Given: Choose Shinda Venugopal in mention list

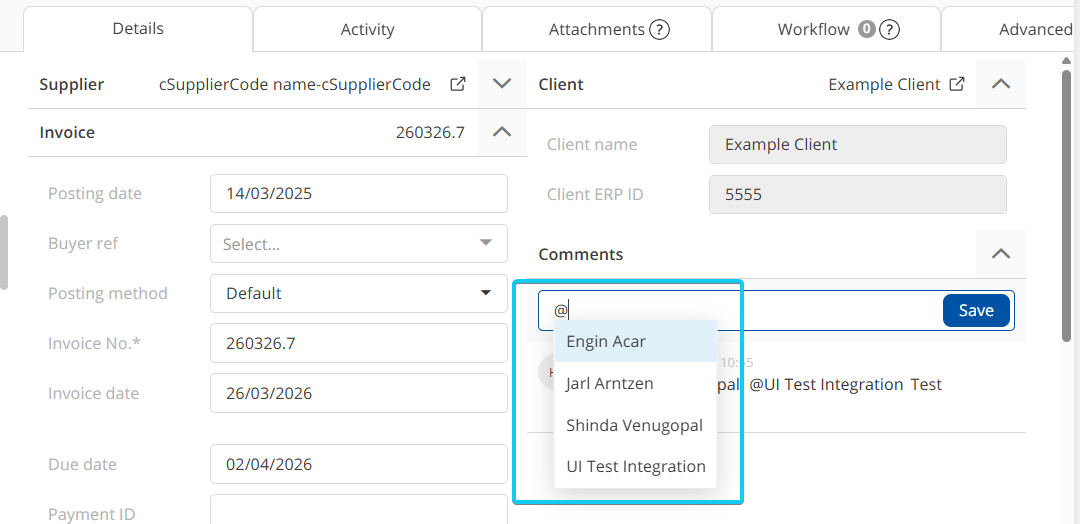Looking at the screenshot, I should point(635,426).
